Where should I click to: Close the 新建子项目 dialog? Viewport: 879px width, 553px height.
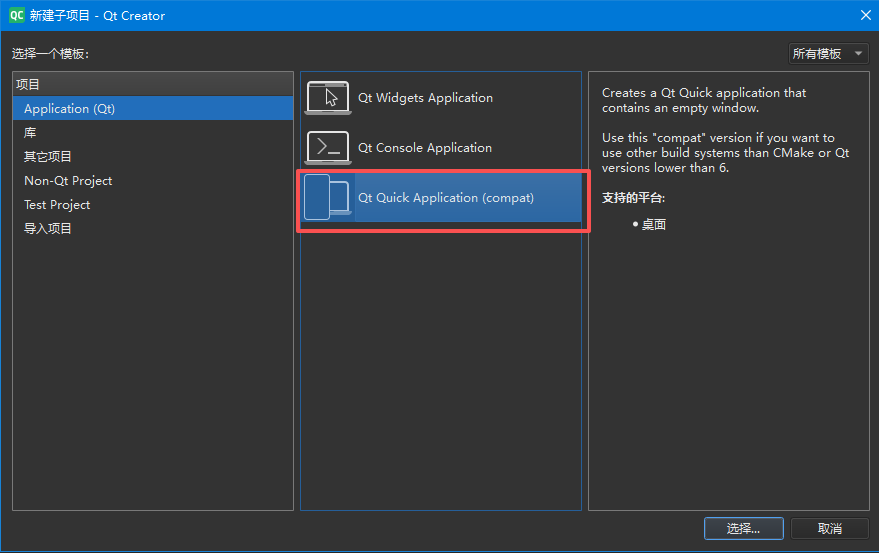(866, 15)
